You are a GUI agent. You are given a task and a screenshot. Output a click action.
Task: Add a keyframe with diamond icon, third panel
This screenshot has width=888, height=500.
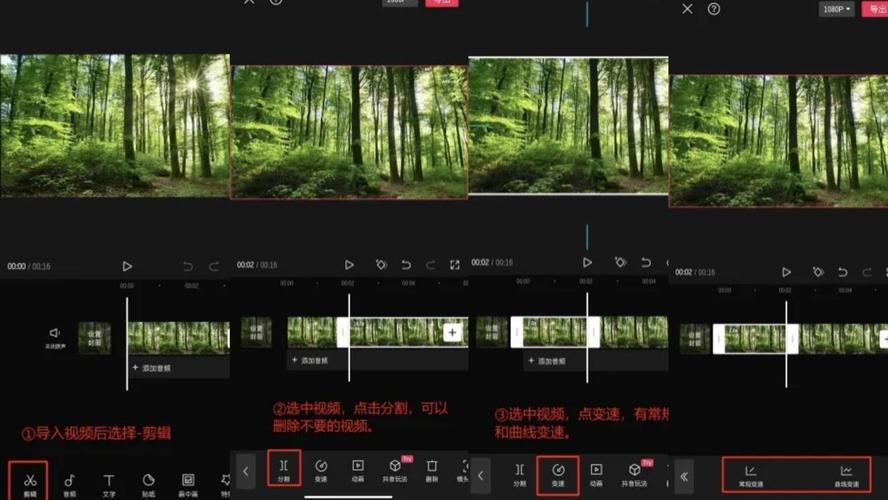click(x=621, y=262)
